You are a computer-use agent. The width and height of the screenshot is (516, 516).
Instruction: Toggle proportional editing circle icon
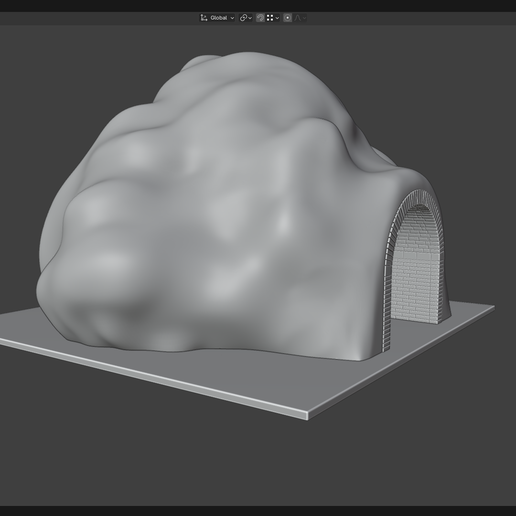pos(288,18)
